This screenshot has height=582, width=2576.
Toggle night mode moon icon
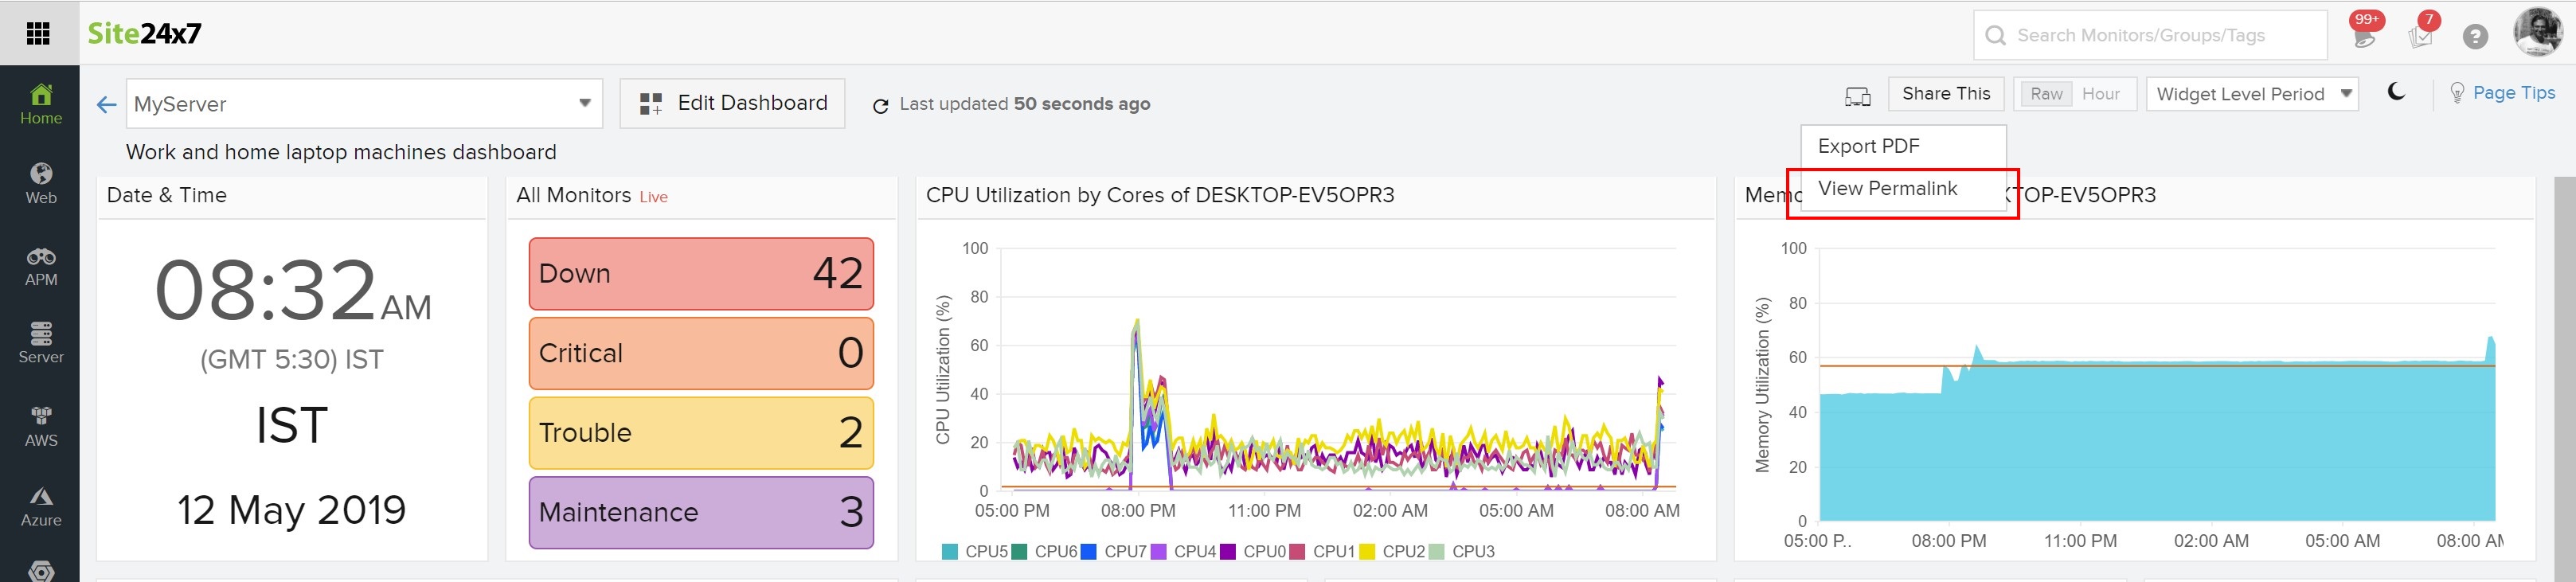(x=2396, y=92)
